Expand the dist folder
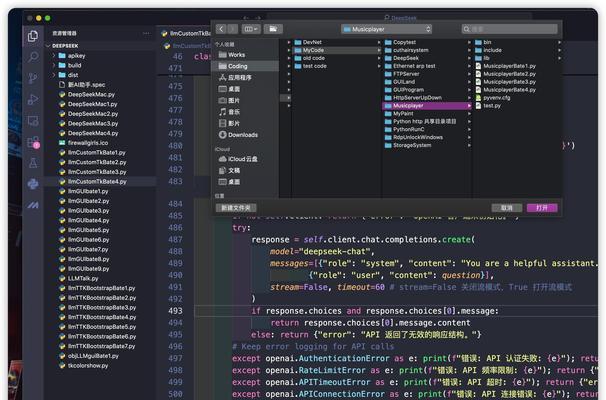The image size is (606, 400). coord(54,75)
